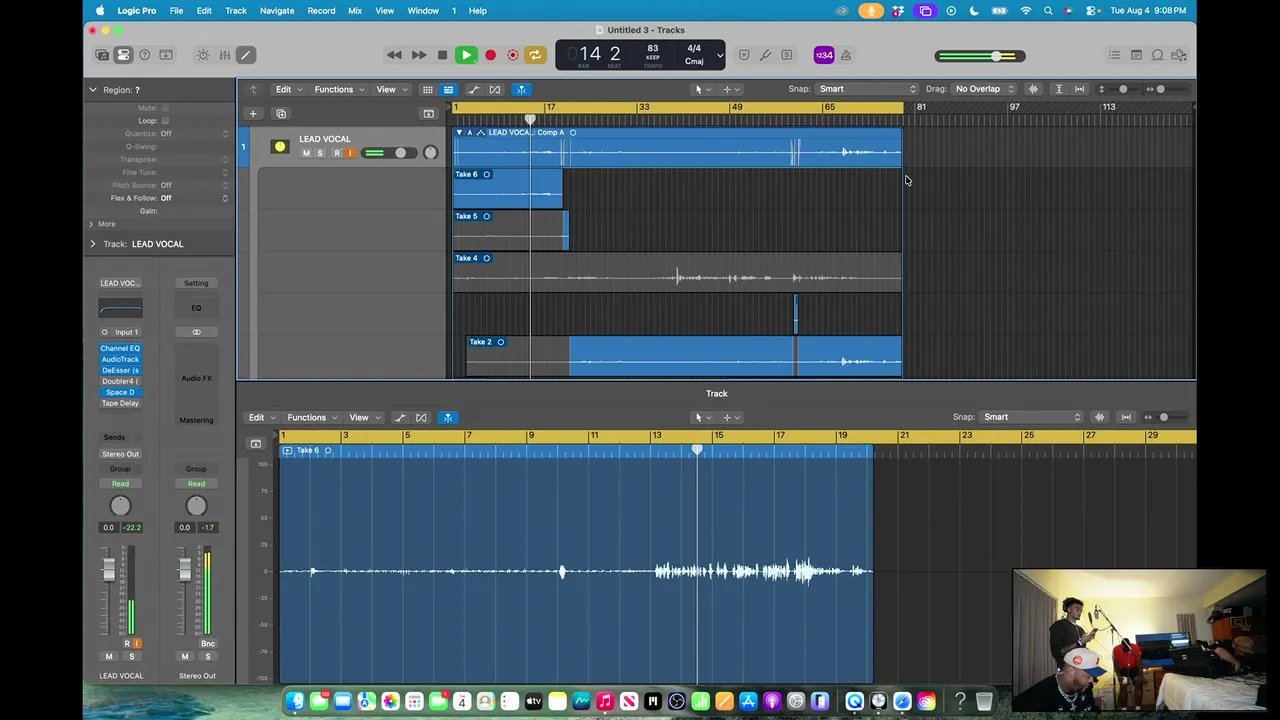Toggle Cycle mode in the transport
This screenshot has height=720, width=1280.
(535, 55)
